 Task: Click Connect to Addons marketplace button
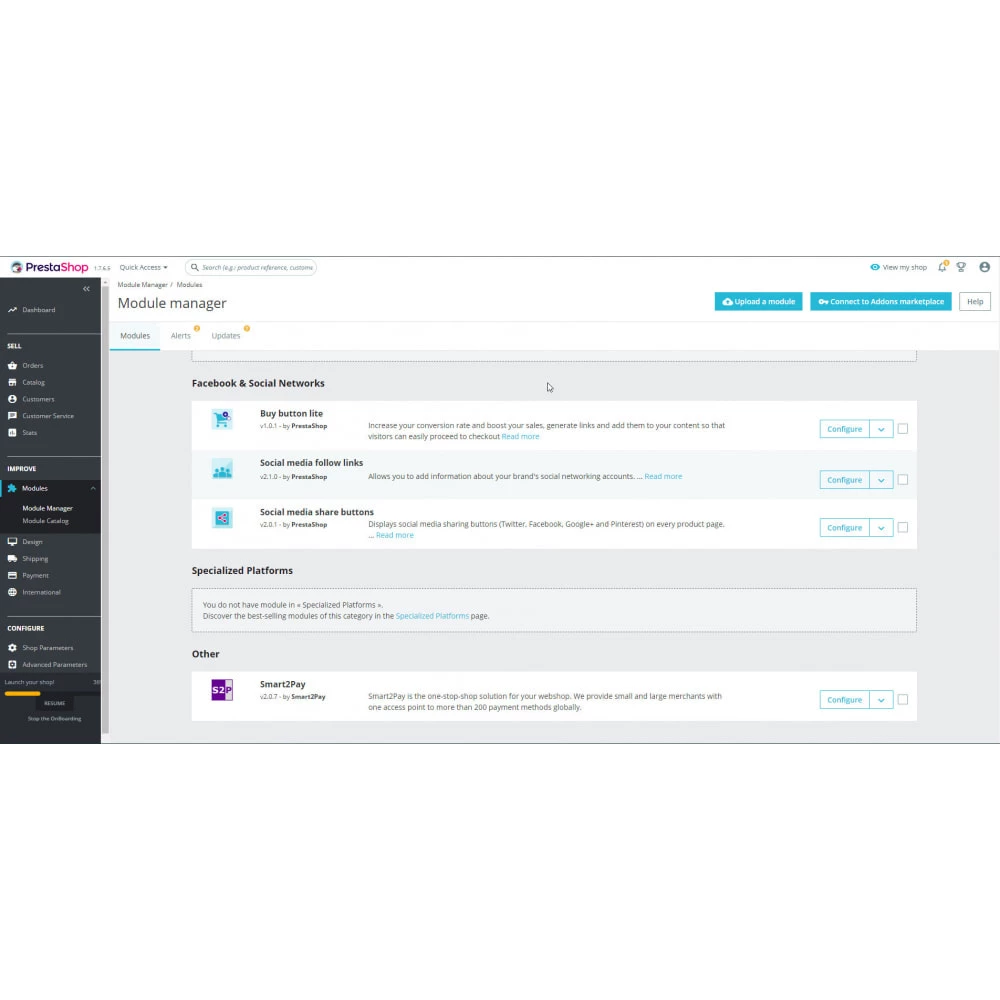[881, 302]
